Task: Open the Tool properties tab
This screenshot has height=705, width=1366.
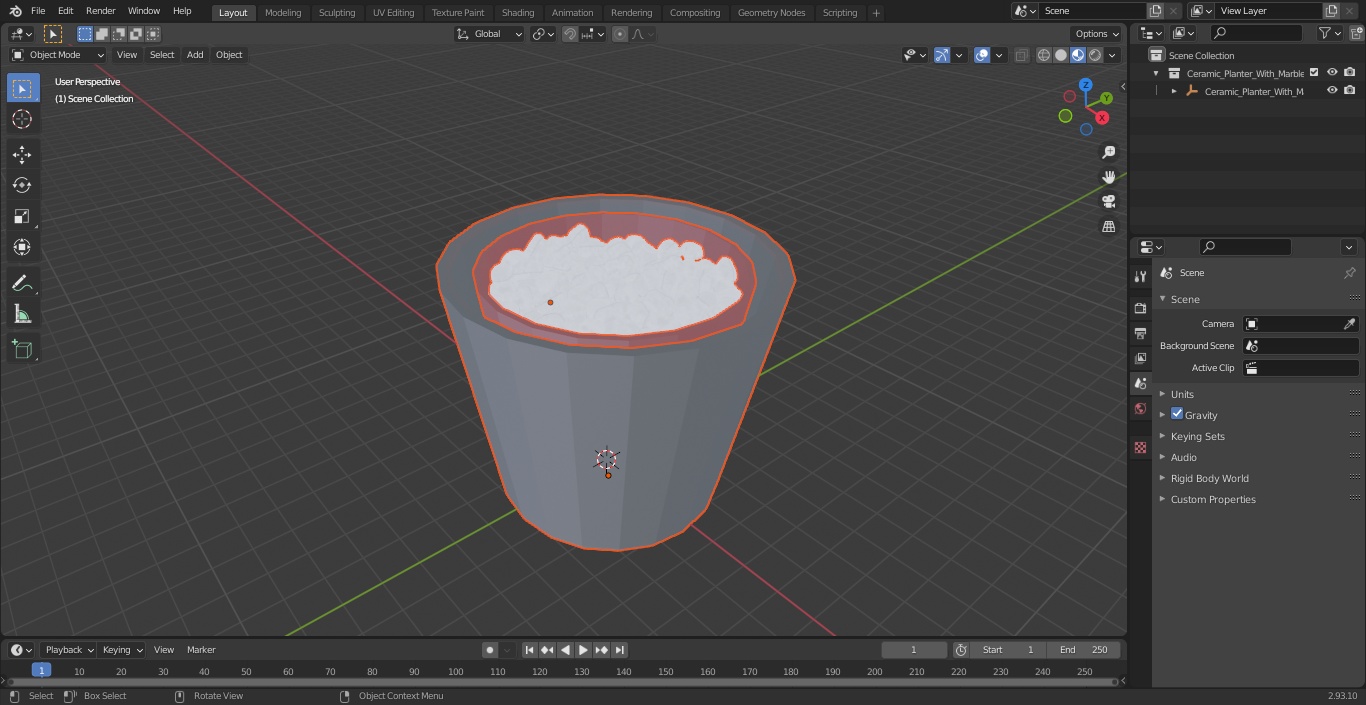Action: [1140, 276]
